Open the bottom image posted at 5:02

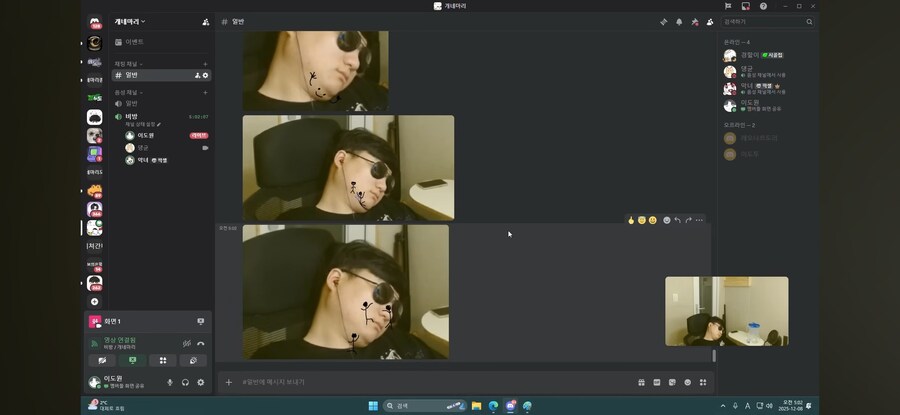[346, 292]
